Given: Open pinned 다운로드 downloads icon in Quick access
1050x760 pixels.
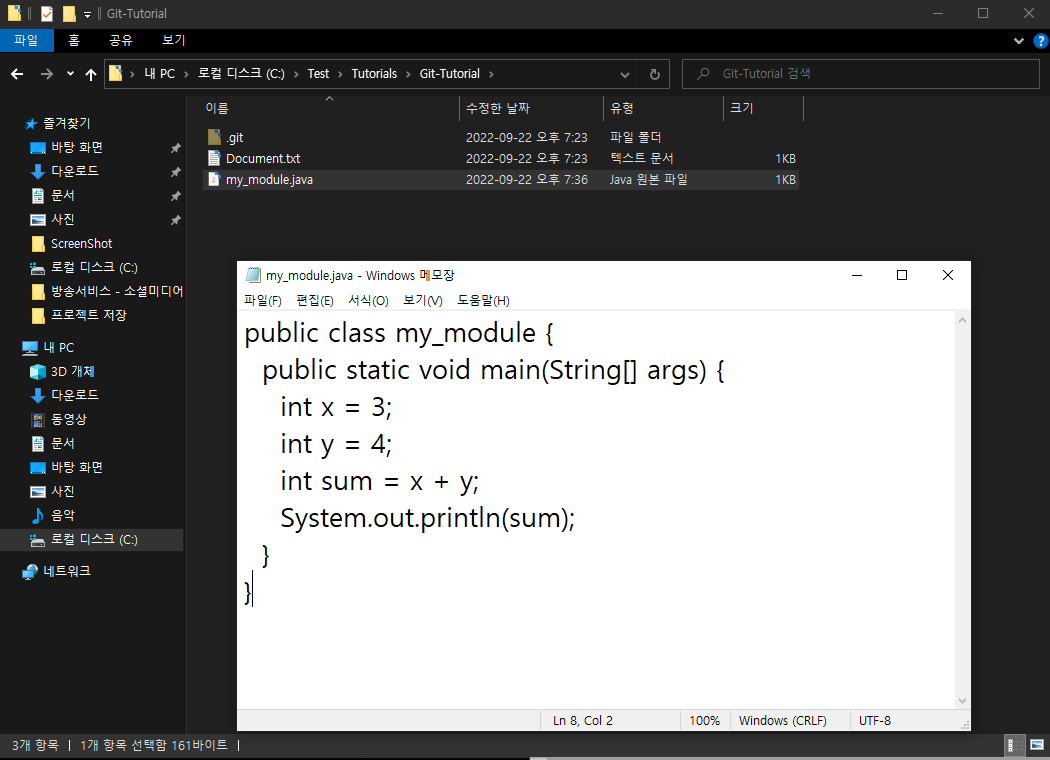Looking at the screenshot, I should [38, 171].
